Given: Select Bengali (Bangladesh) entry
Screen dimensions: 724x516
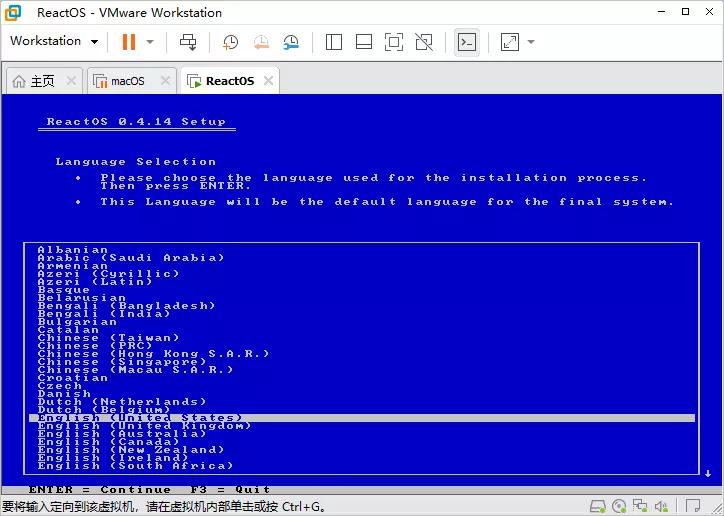Looking at the screenshot, I should [127, 306].
